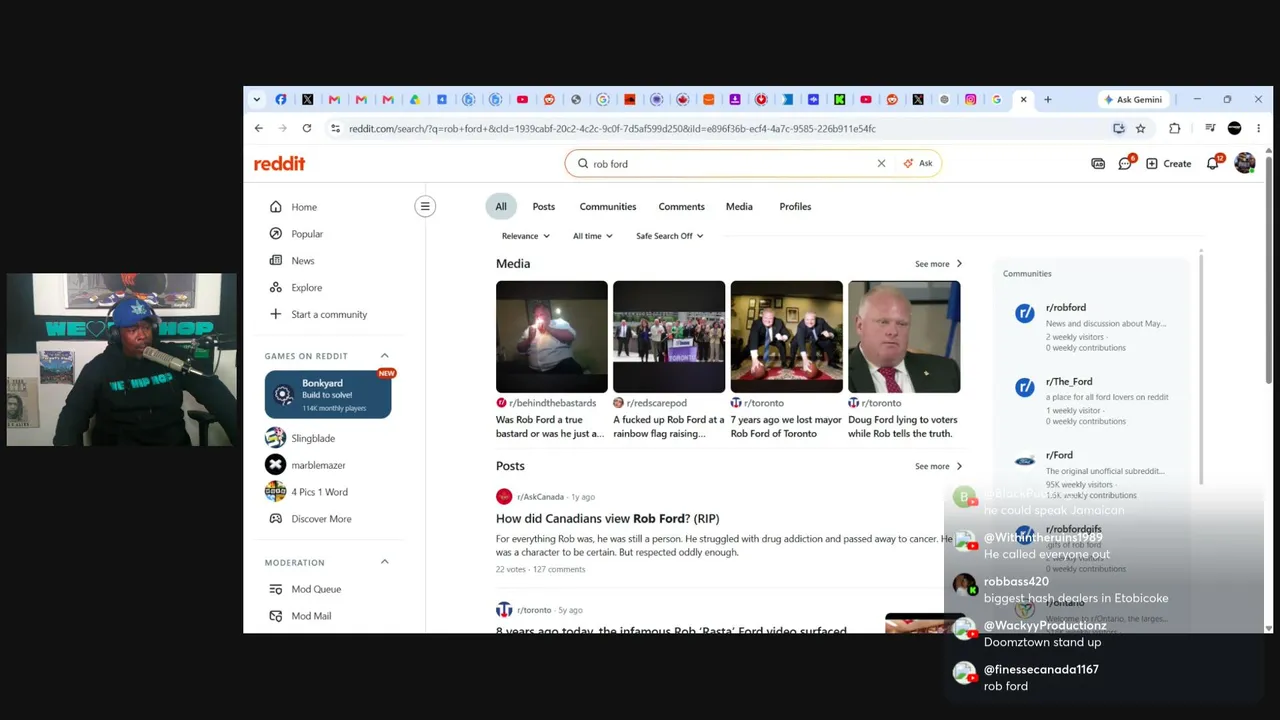Open the Relevance sort dropdown
The image size is (1280, 720).
point(526,236)
